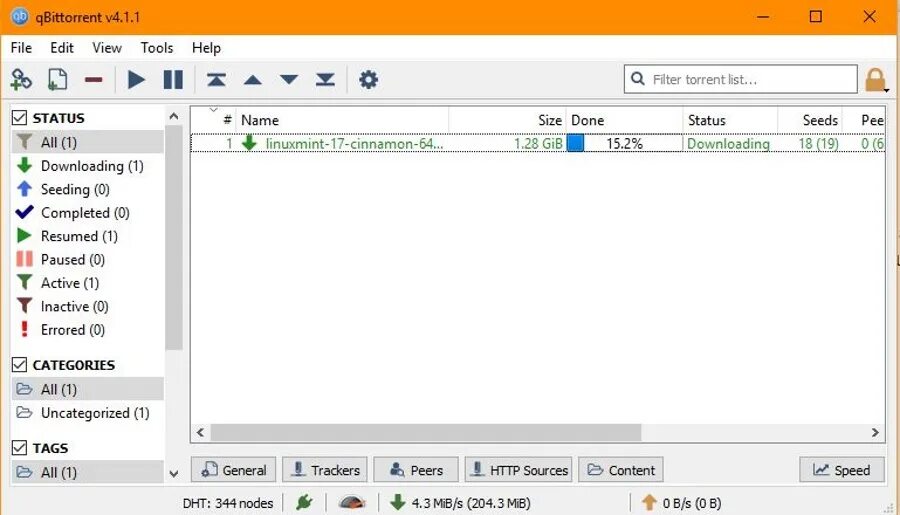Resume torrent with the play icon

[136, 80]
